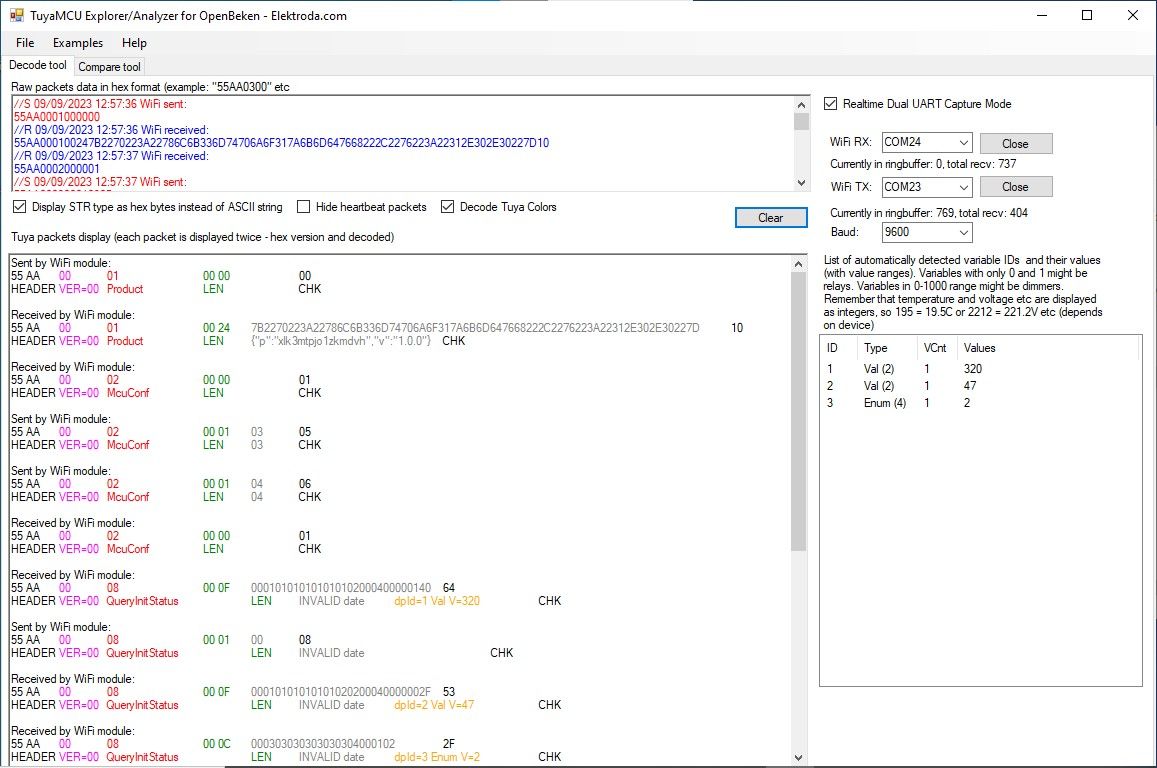Enable Hide heartbeat packets checkbox

[x=303, y=207]
